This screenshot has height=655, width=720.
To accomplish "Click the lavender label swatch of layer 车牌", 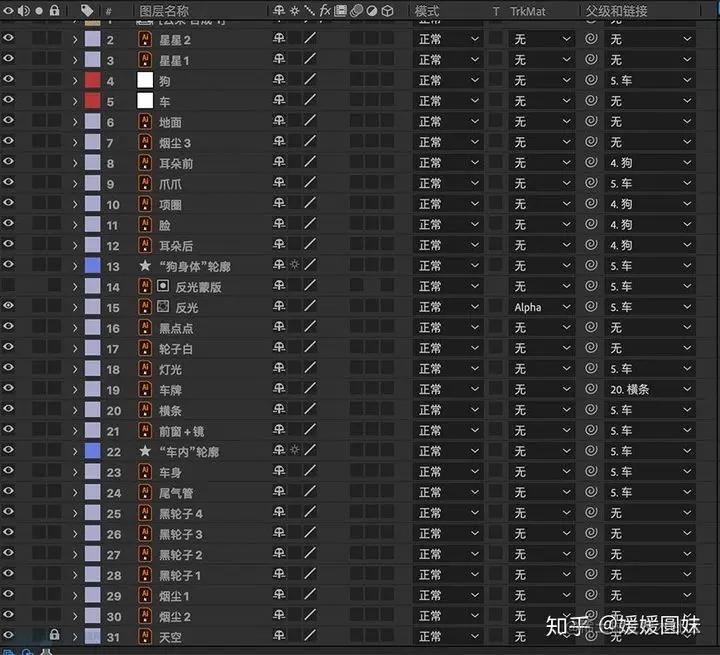I will pos(92,390).
